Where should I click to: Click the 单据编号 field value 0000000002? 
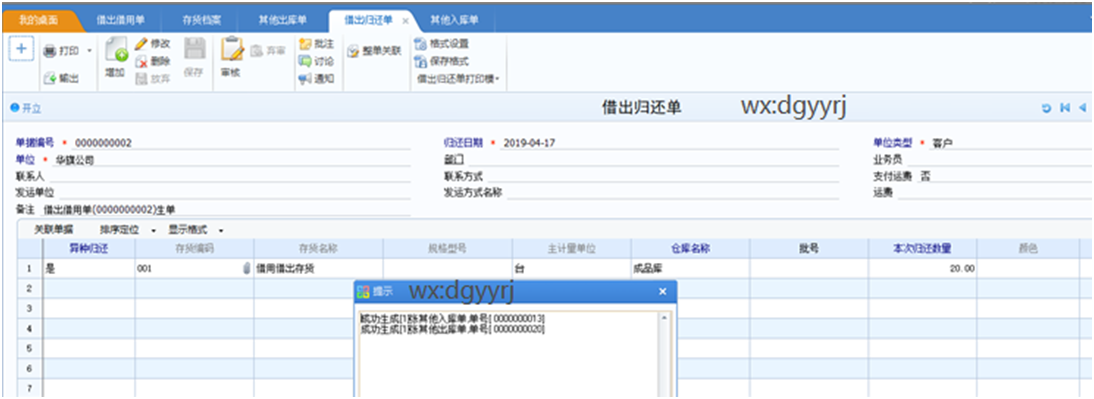click(241, 143)
